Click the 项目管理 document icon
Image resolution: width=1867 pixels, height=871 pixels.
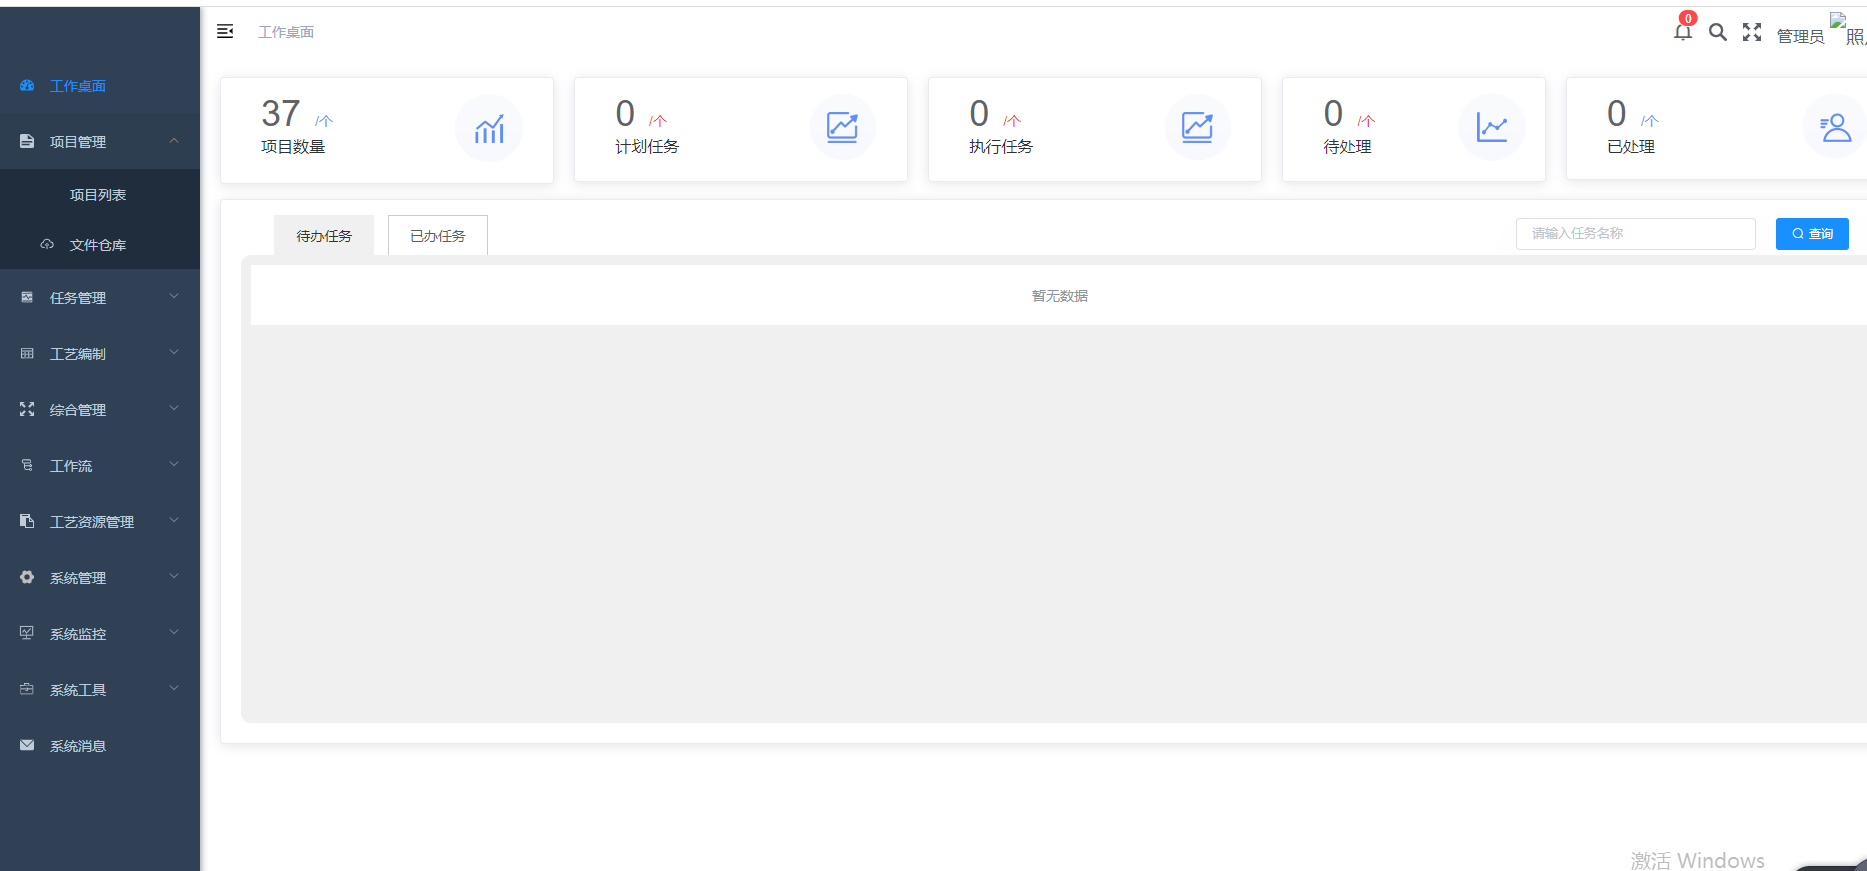click(27, 142)
